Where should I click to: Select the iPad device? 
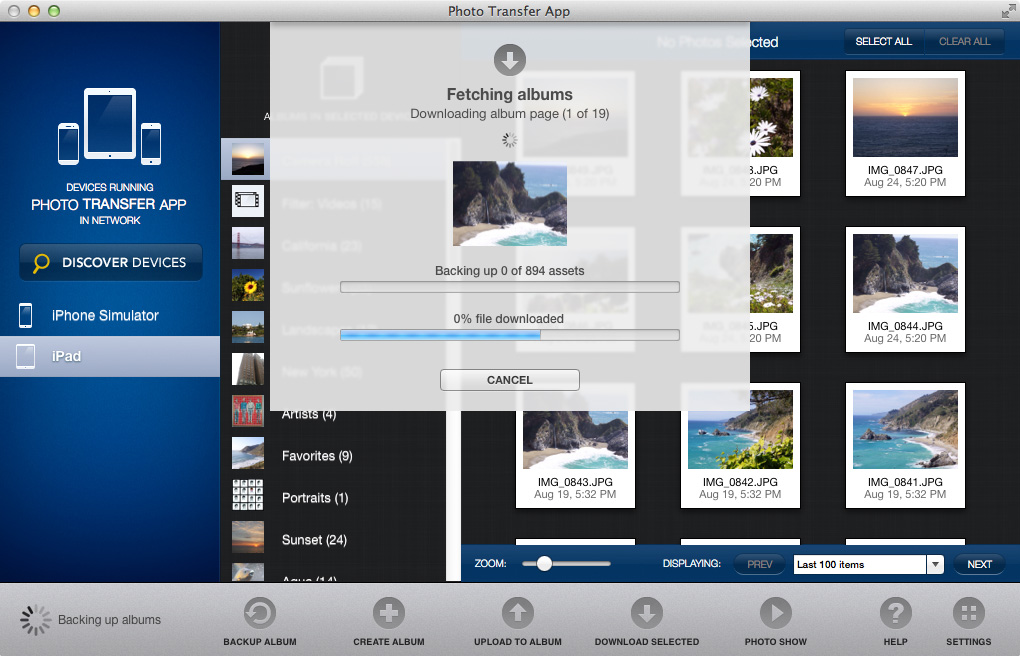tap(110, 357)
